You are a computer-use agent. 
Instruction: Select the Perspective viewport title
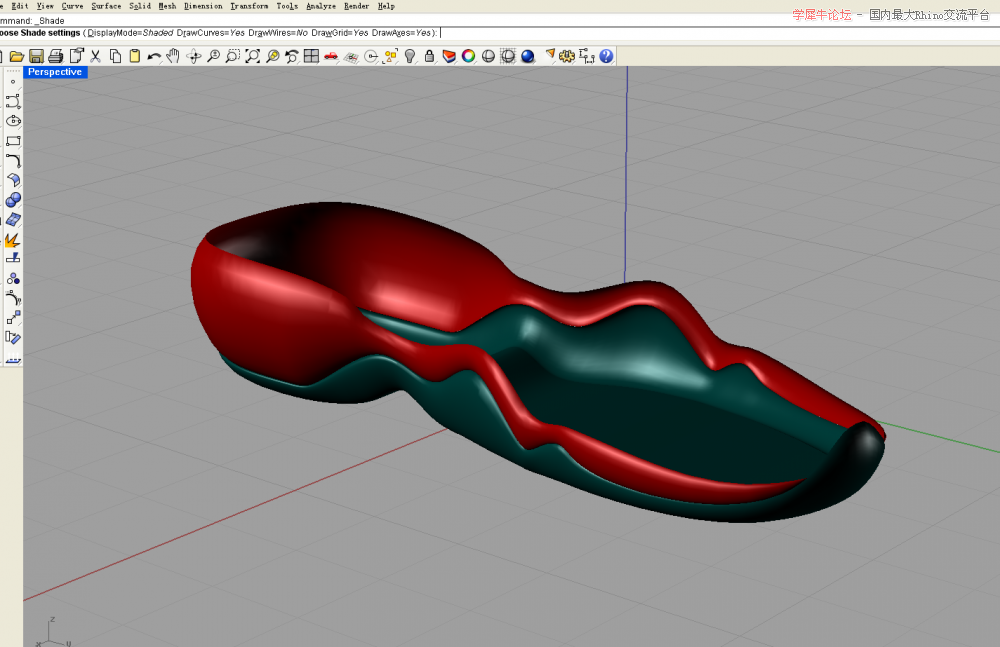click(55, 72)
